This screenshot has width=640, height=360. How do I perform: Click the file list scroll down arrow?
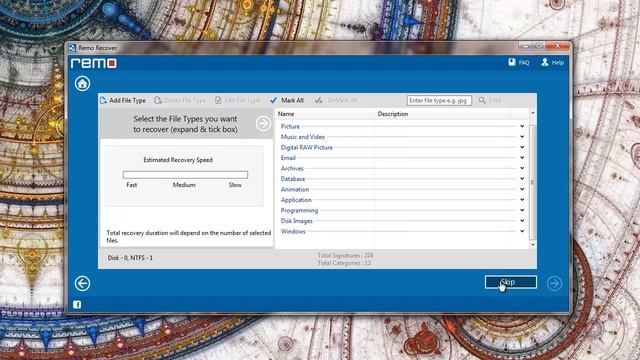532,245
